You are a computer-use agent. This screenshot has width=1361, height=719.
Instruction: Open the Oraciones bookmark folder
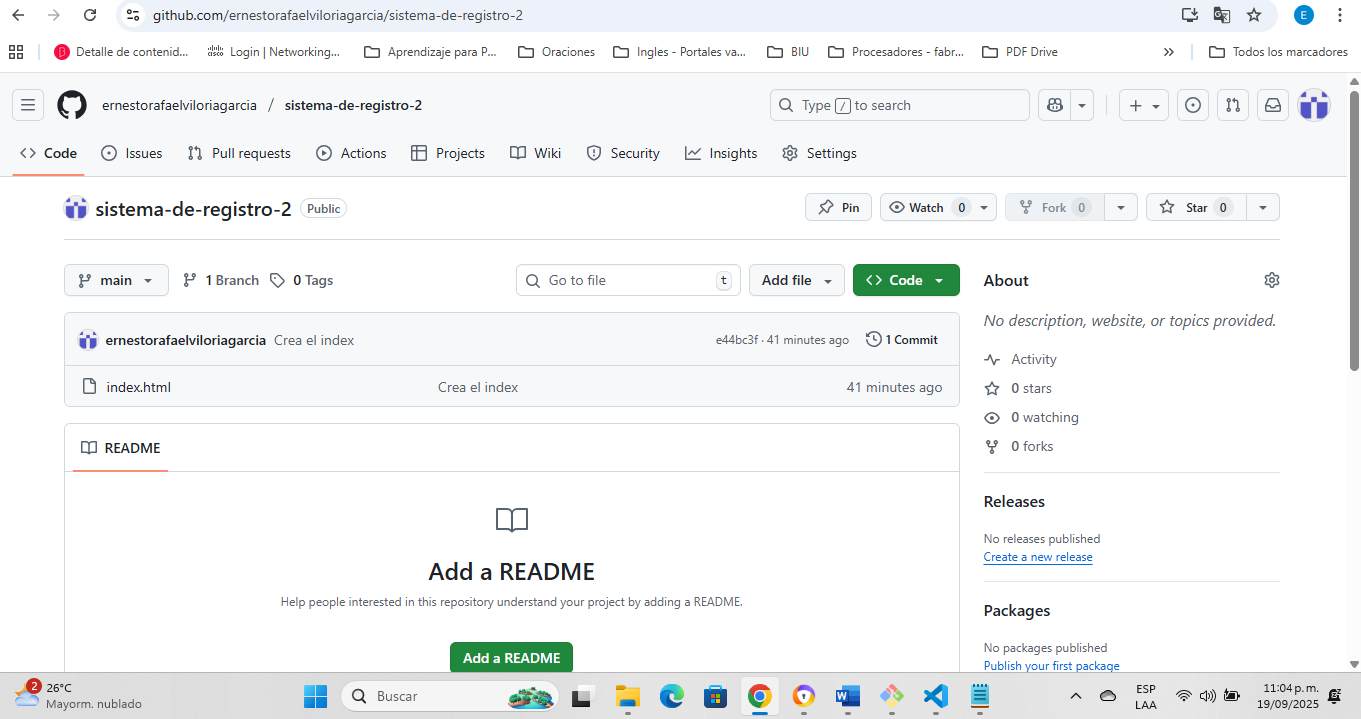(556, 52)
